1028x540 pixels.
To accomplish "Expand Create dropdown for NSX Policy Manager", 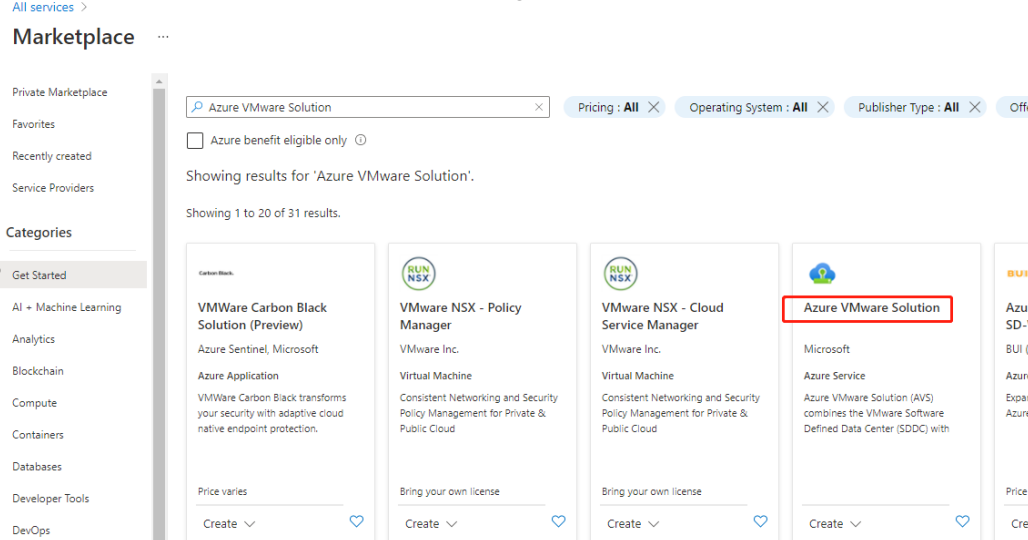I will (431, 524).
